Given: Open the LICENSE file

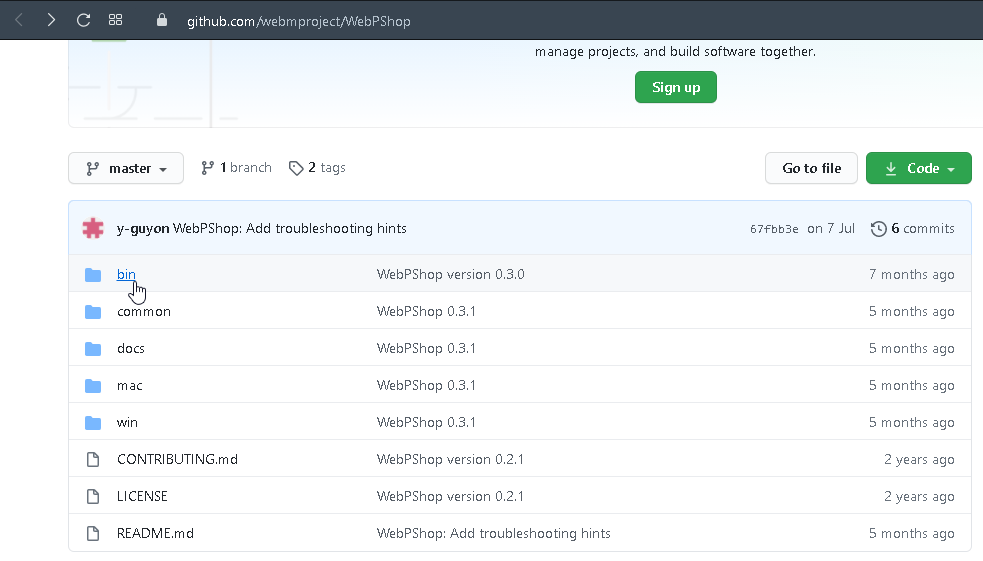Looking at the screenshot, I should point(142,496).
